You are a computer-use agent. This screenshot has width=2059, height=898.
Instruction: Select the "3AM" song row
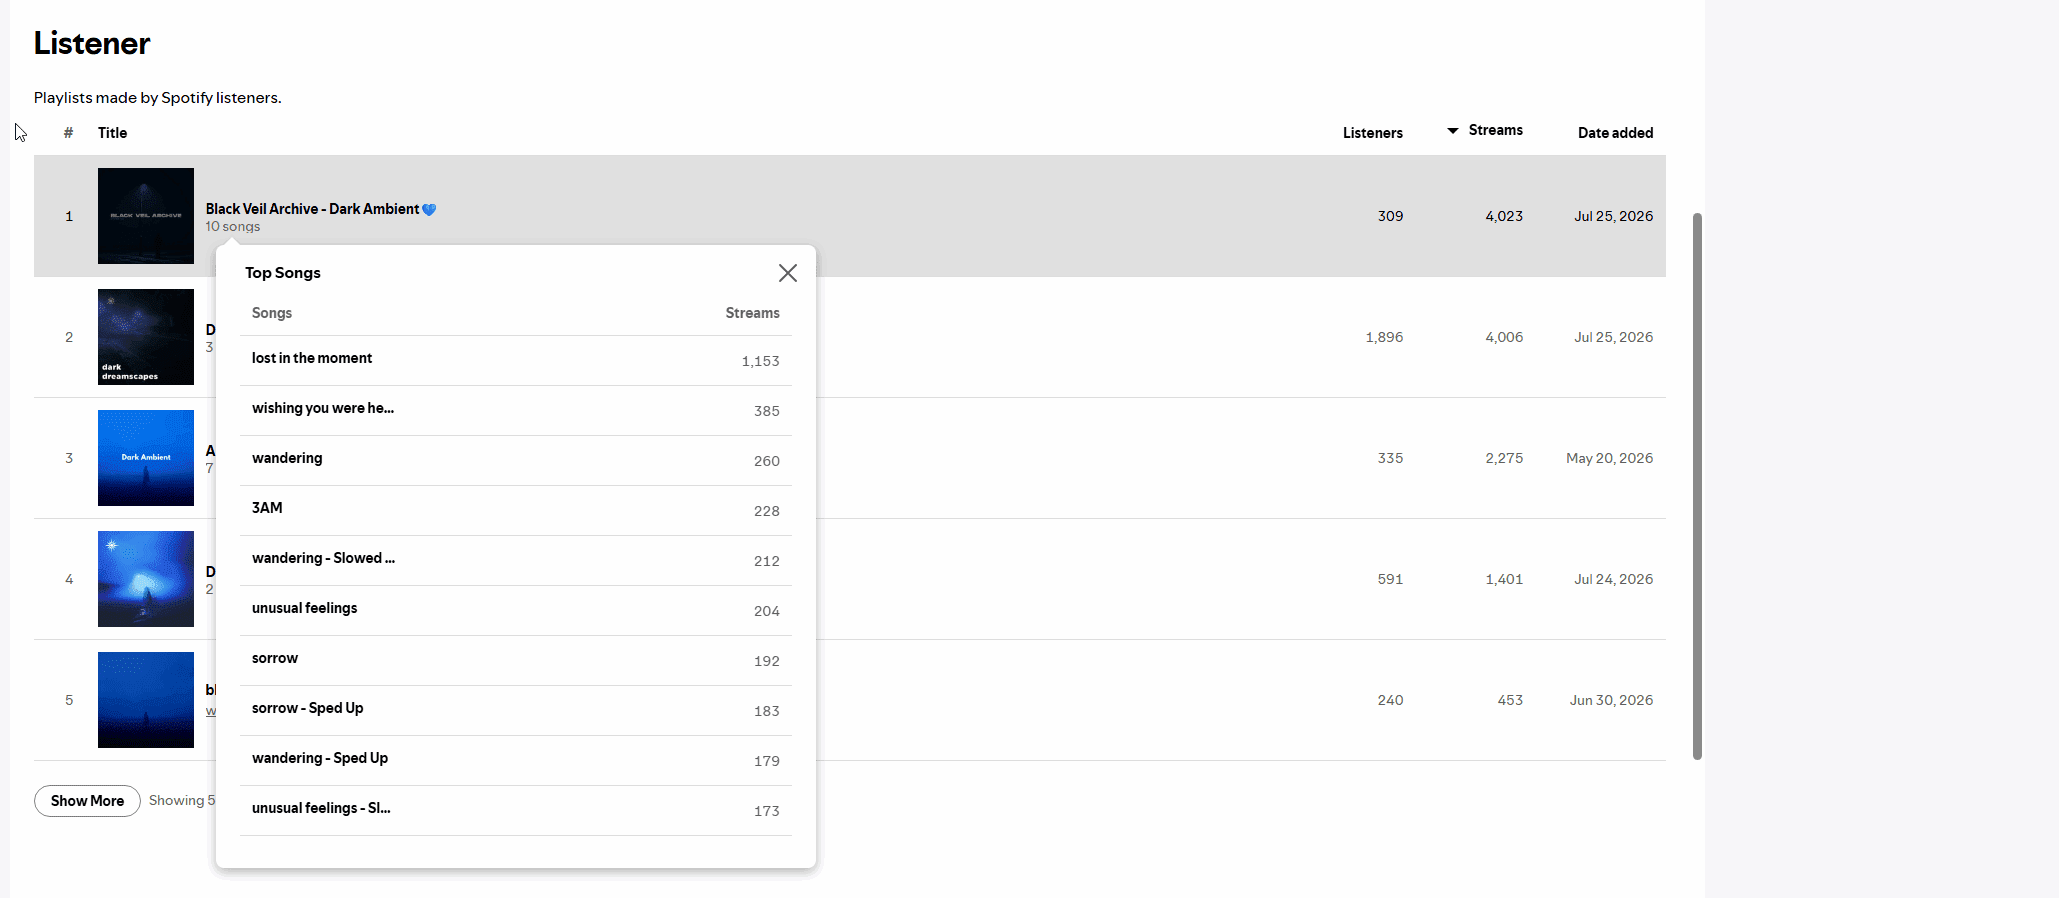tap(516, 510)
